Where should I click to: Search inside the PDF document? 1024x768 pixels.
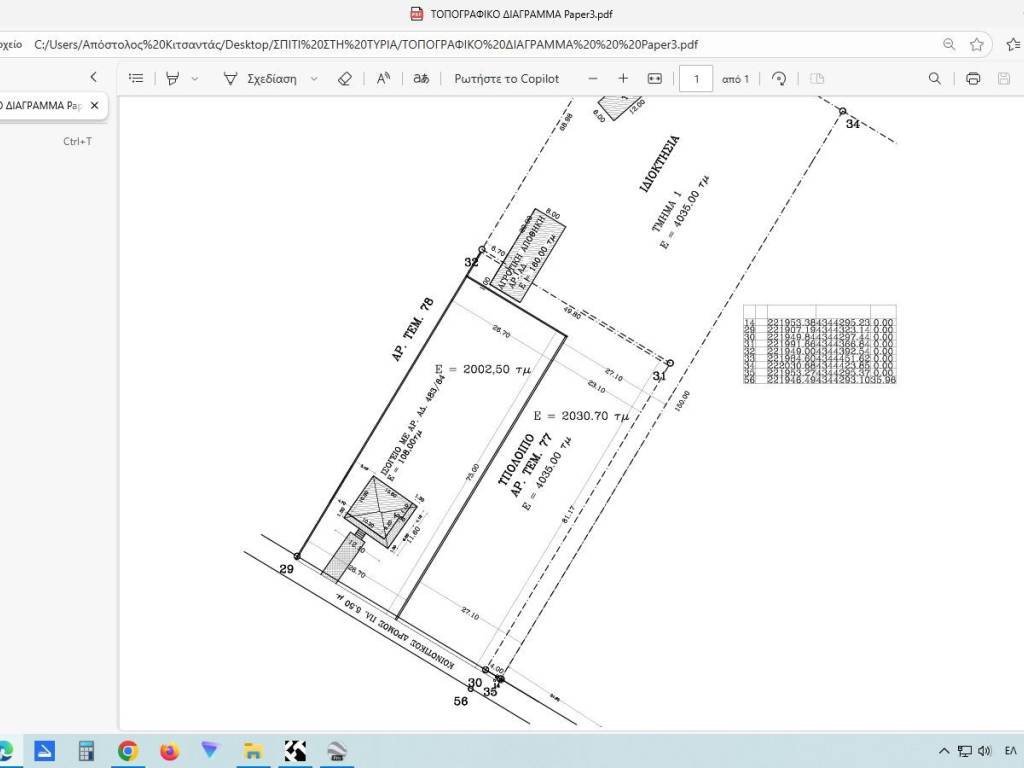pos(935,78)
